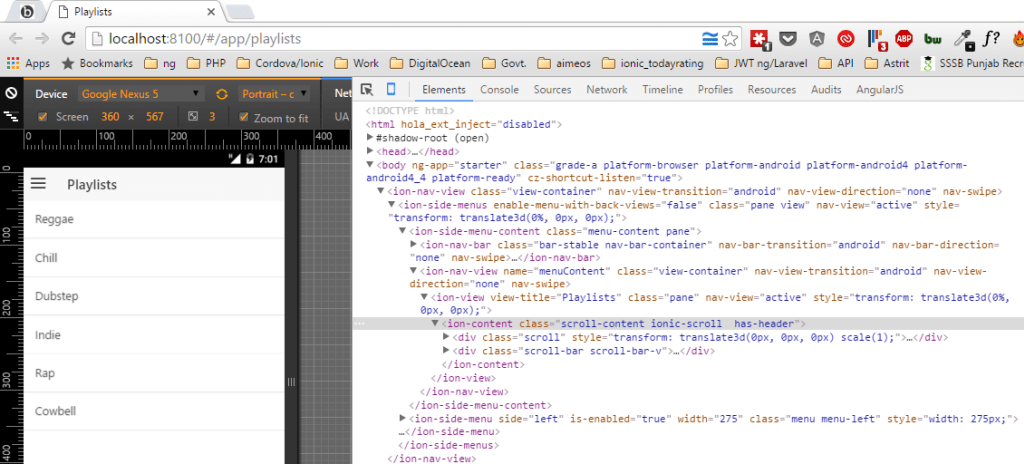Click the inspect element picker icon
The width and height of the screenshot is (1024, 464).
[x=367, y=89]
